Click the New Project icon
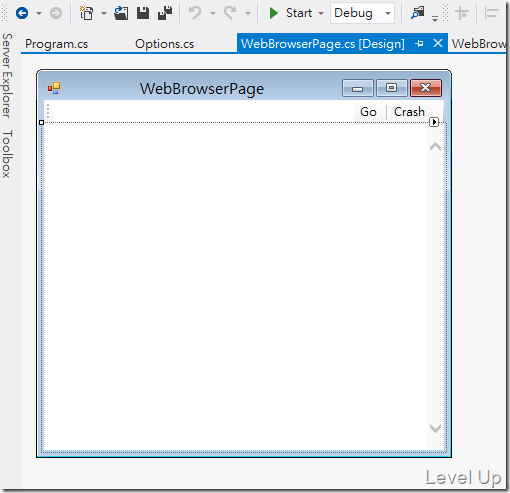The width and height of the screenshot is (510, 493). click(86, 13)
